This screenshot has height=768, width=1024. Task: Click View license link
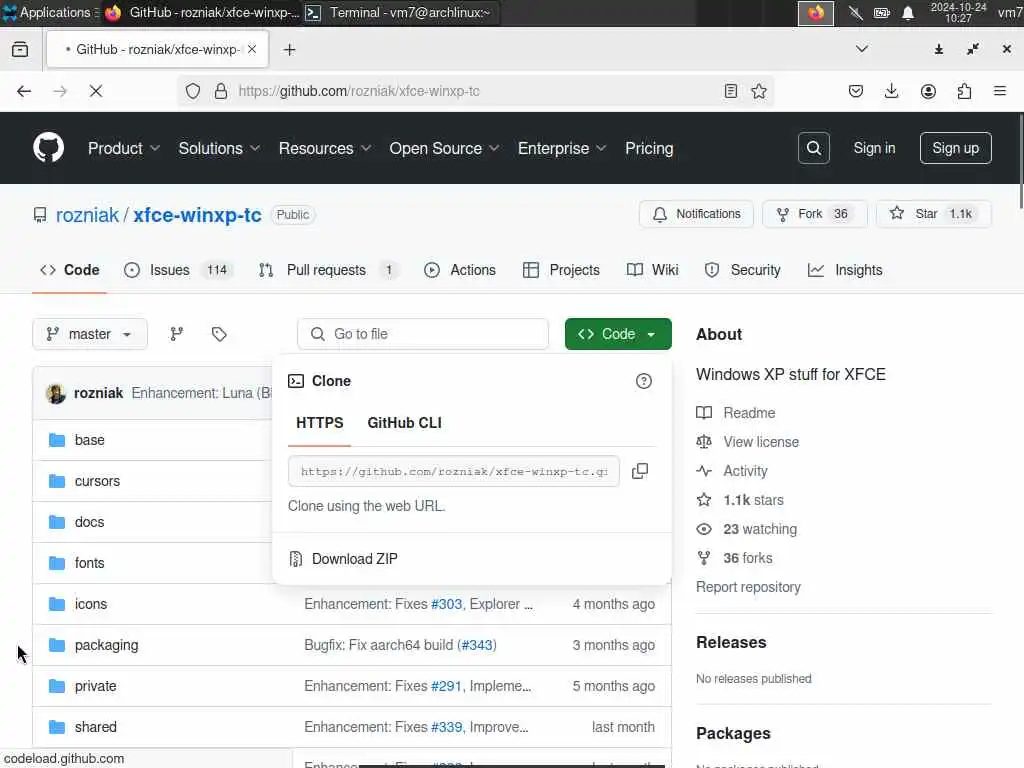[x=761, y=442]
